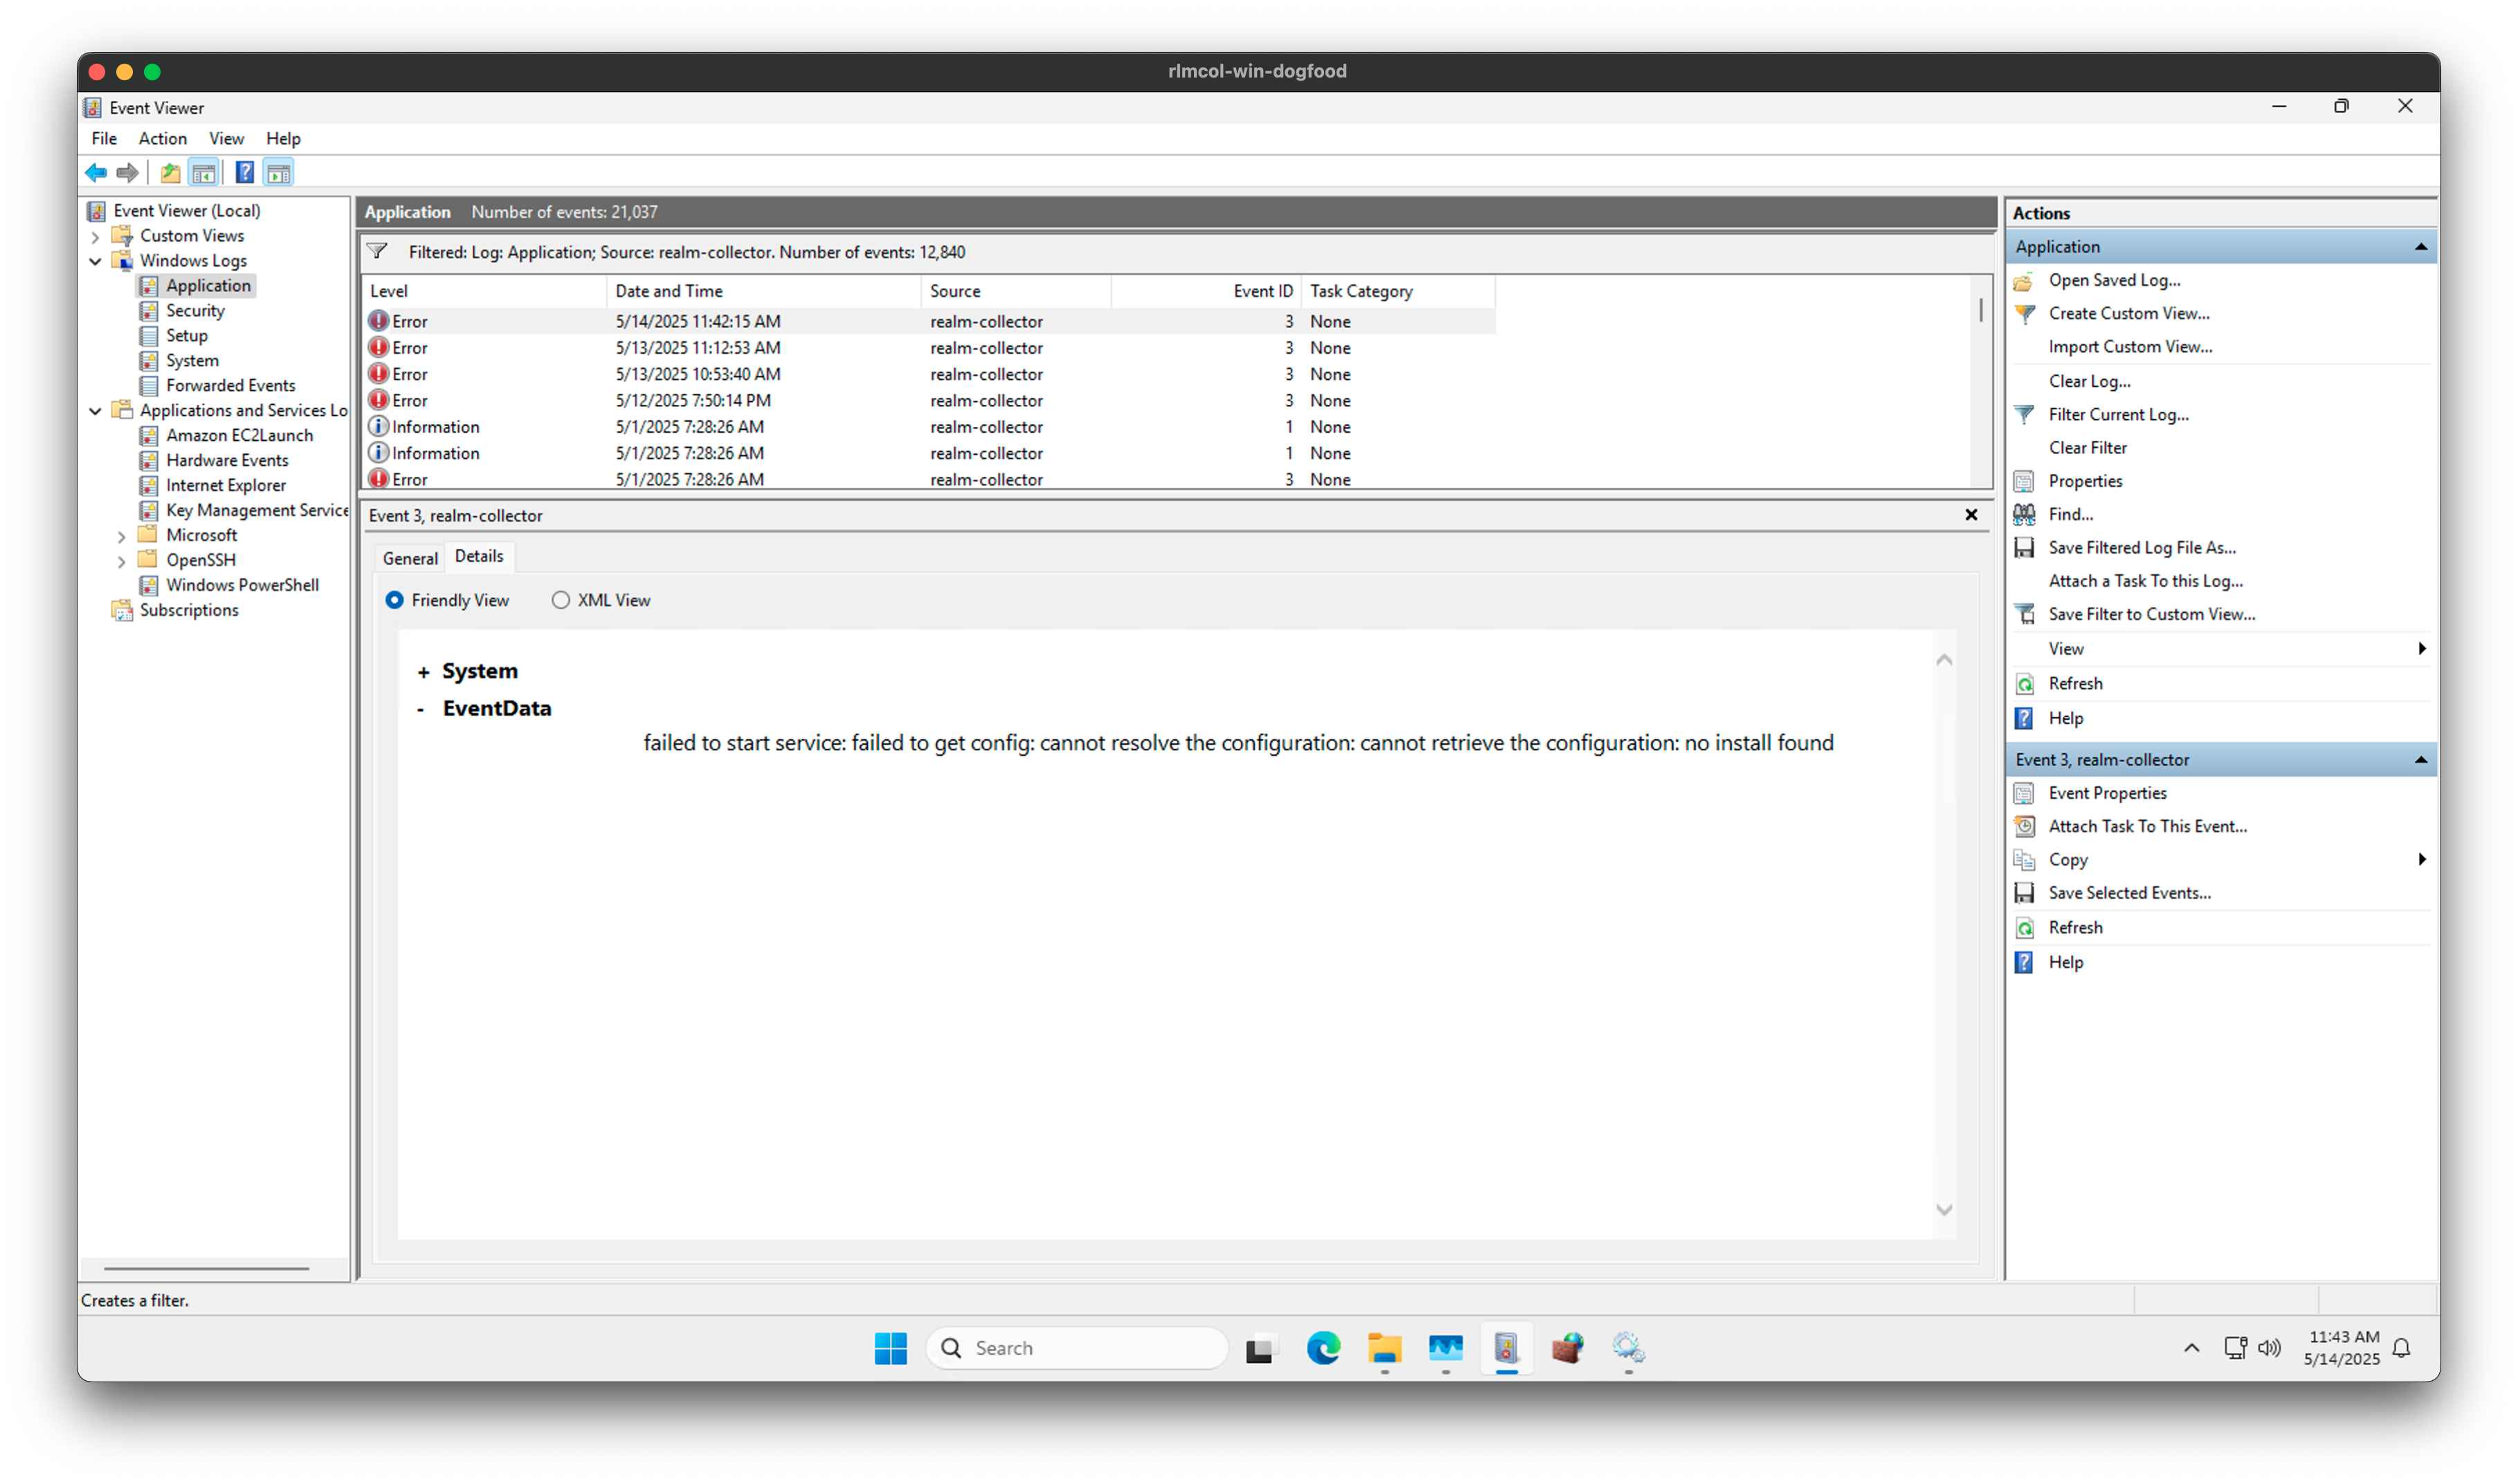Select the Subscriptions tree item
2518x1484 pixels.
tap(189, 611)
